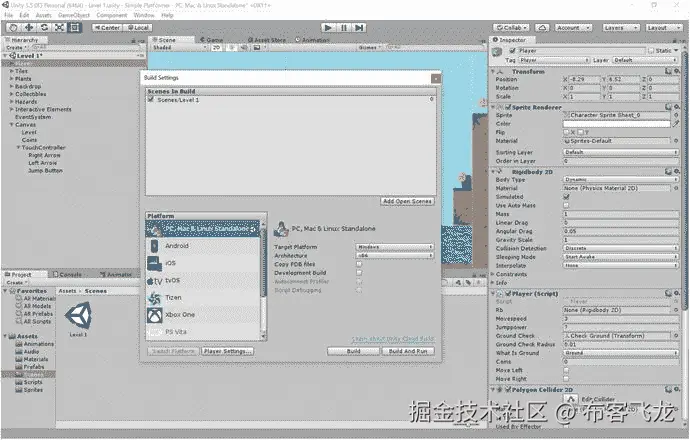Select the Move tool in toolbar

point(29,28)
